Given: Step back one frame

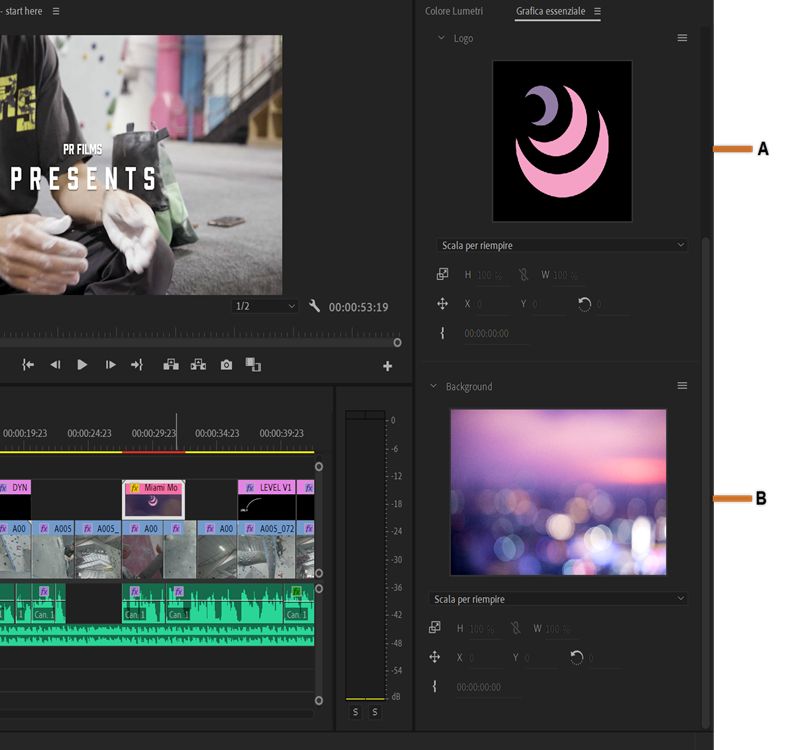Looking at the screenshot, I should point(55,365).
